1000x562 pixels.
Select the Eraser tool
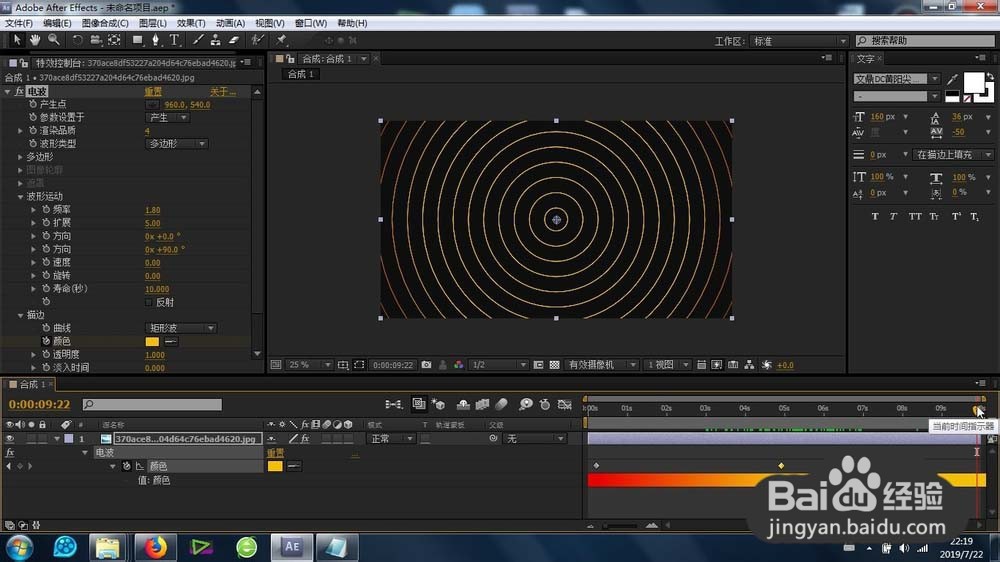pyautogui.click(x=234, y=40)
